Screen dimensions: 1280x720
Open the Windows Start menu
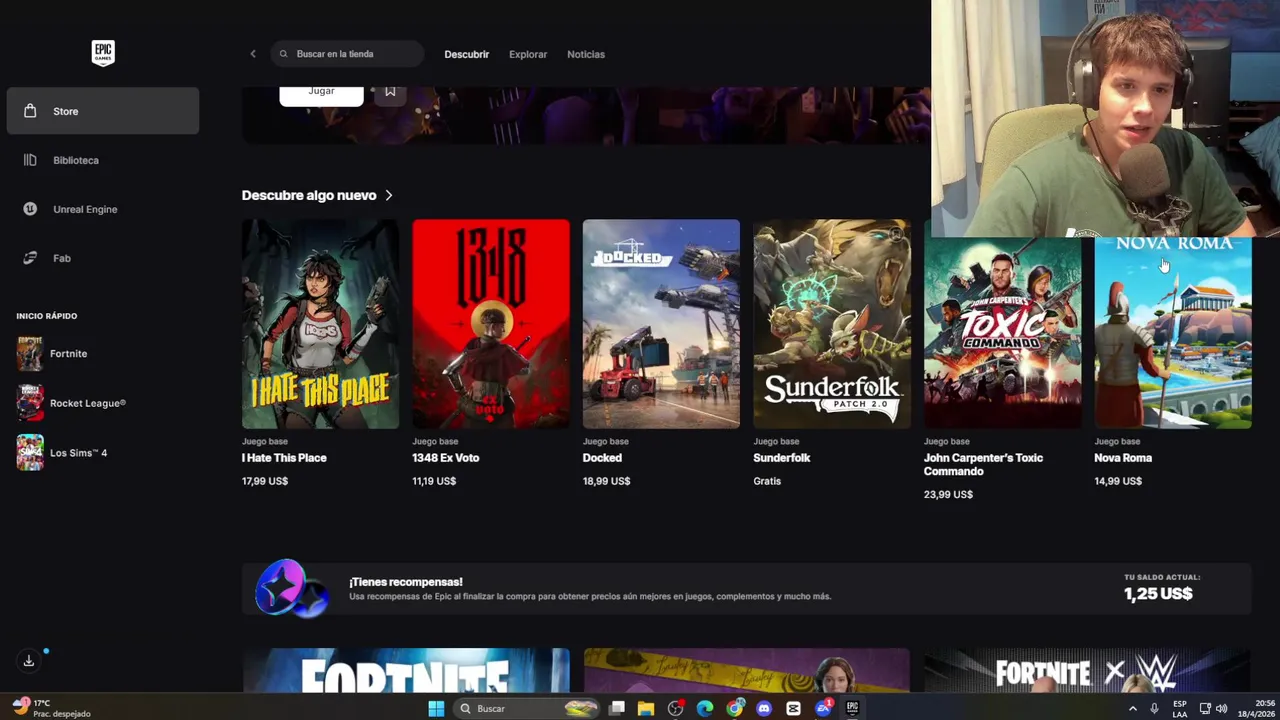click(x=436, y=709)
